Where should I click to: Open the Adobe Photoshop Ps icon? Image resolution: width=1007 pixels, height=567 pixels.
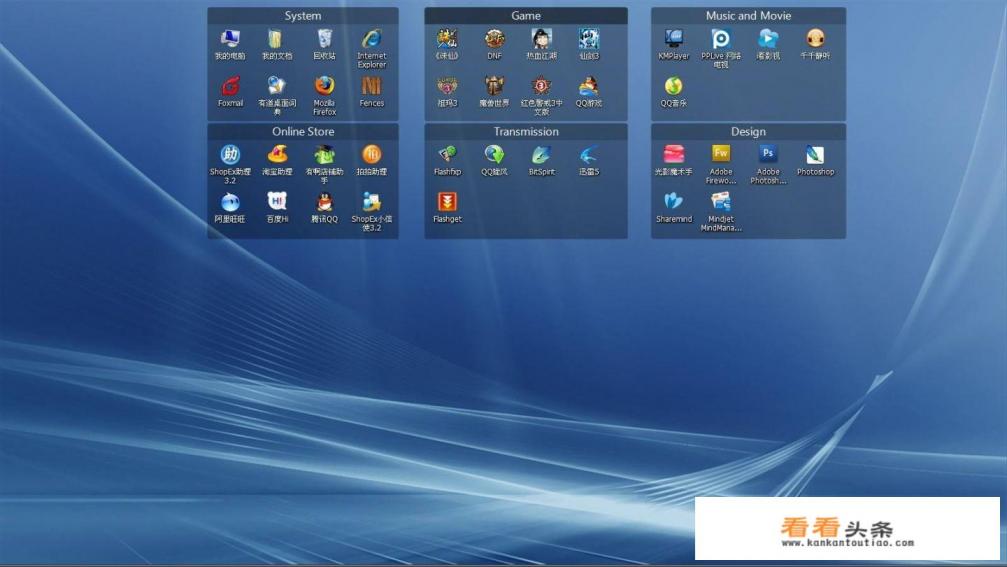768,155
